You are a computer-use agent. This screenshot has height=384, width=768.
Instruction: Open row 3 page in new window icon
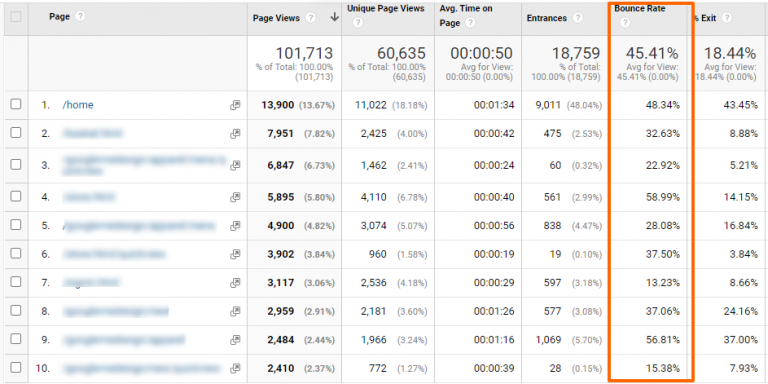(235, 165)
